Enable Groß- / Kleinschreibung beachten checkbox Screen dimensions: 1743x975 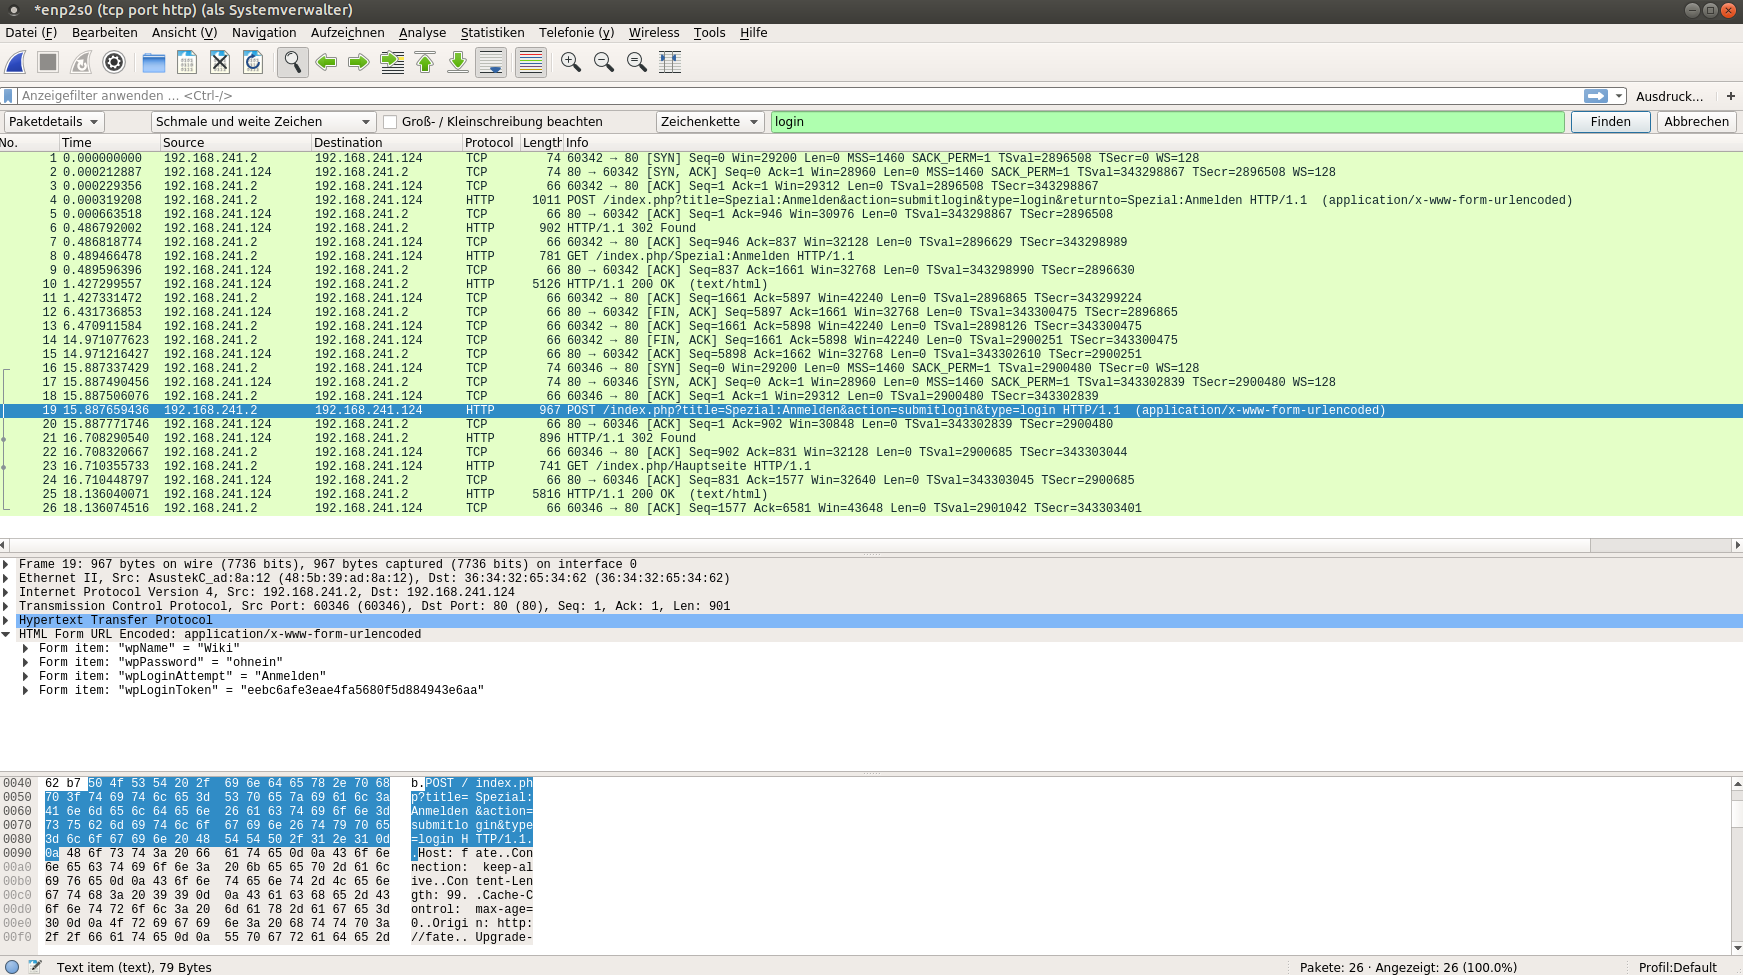(x=391, y=122)
